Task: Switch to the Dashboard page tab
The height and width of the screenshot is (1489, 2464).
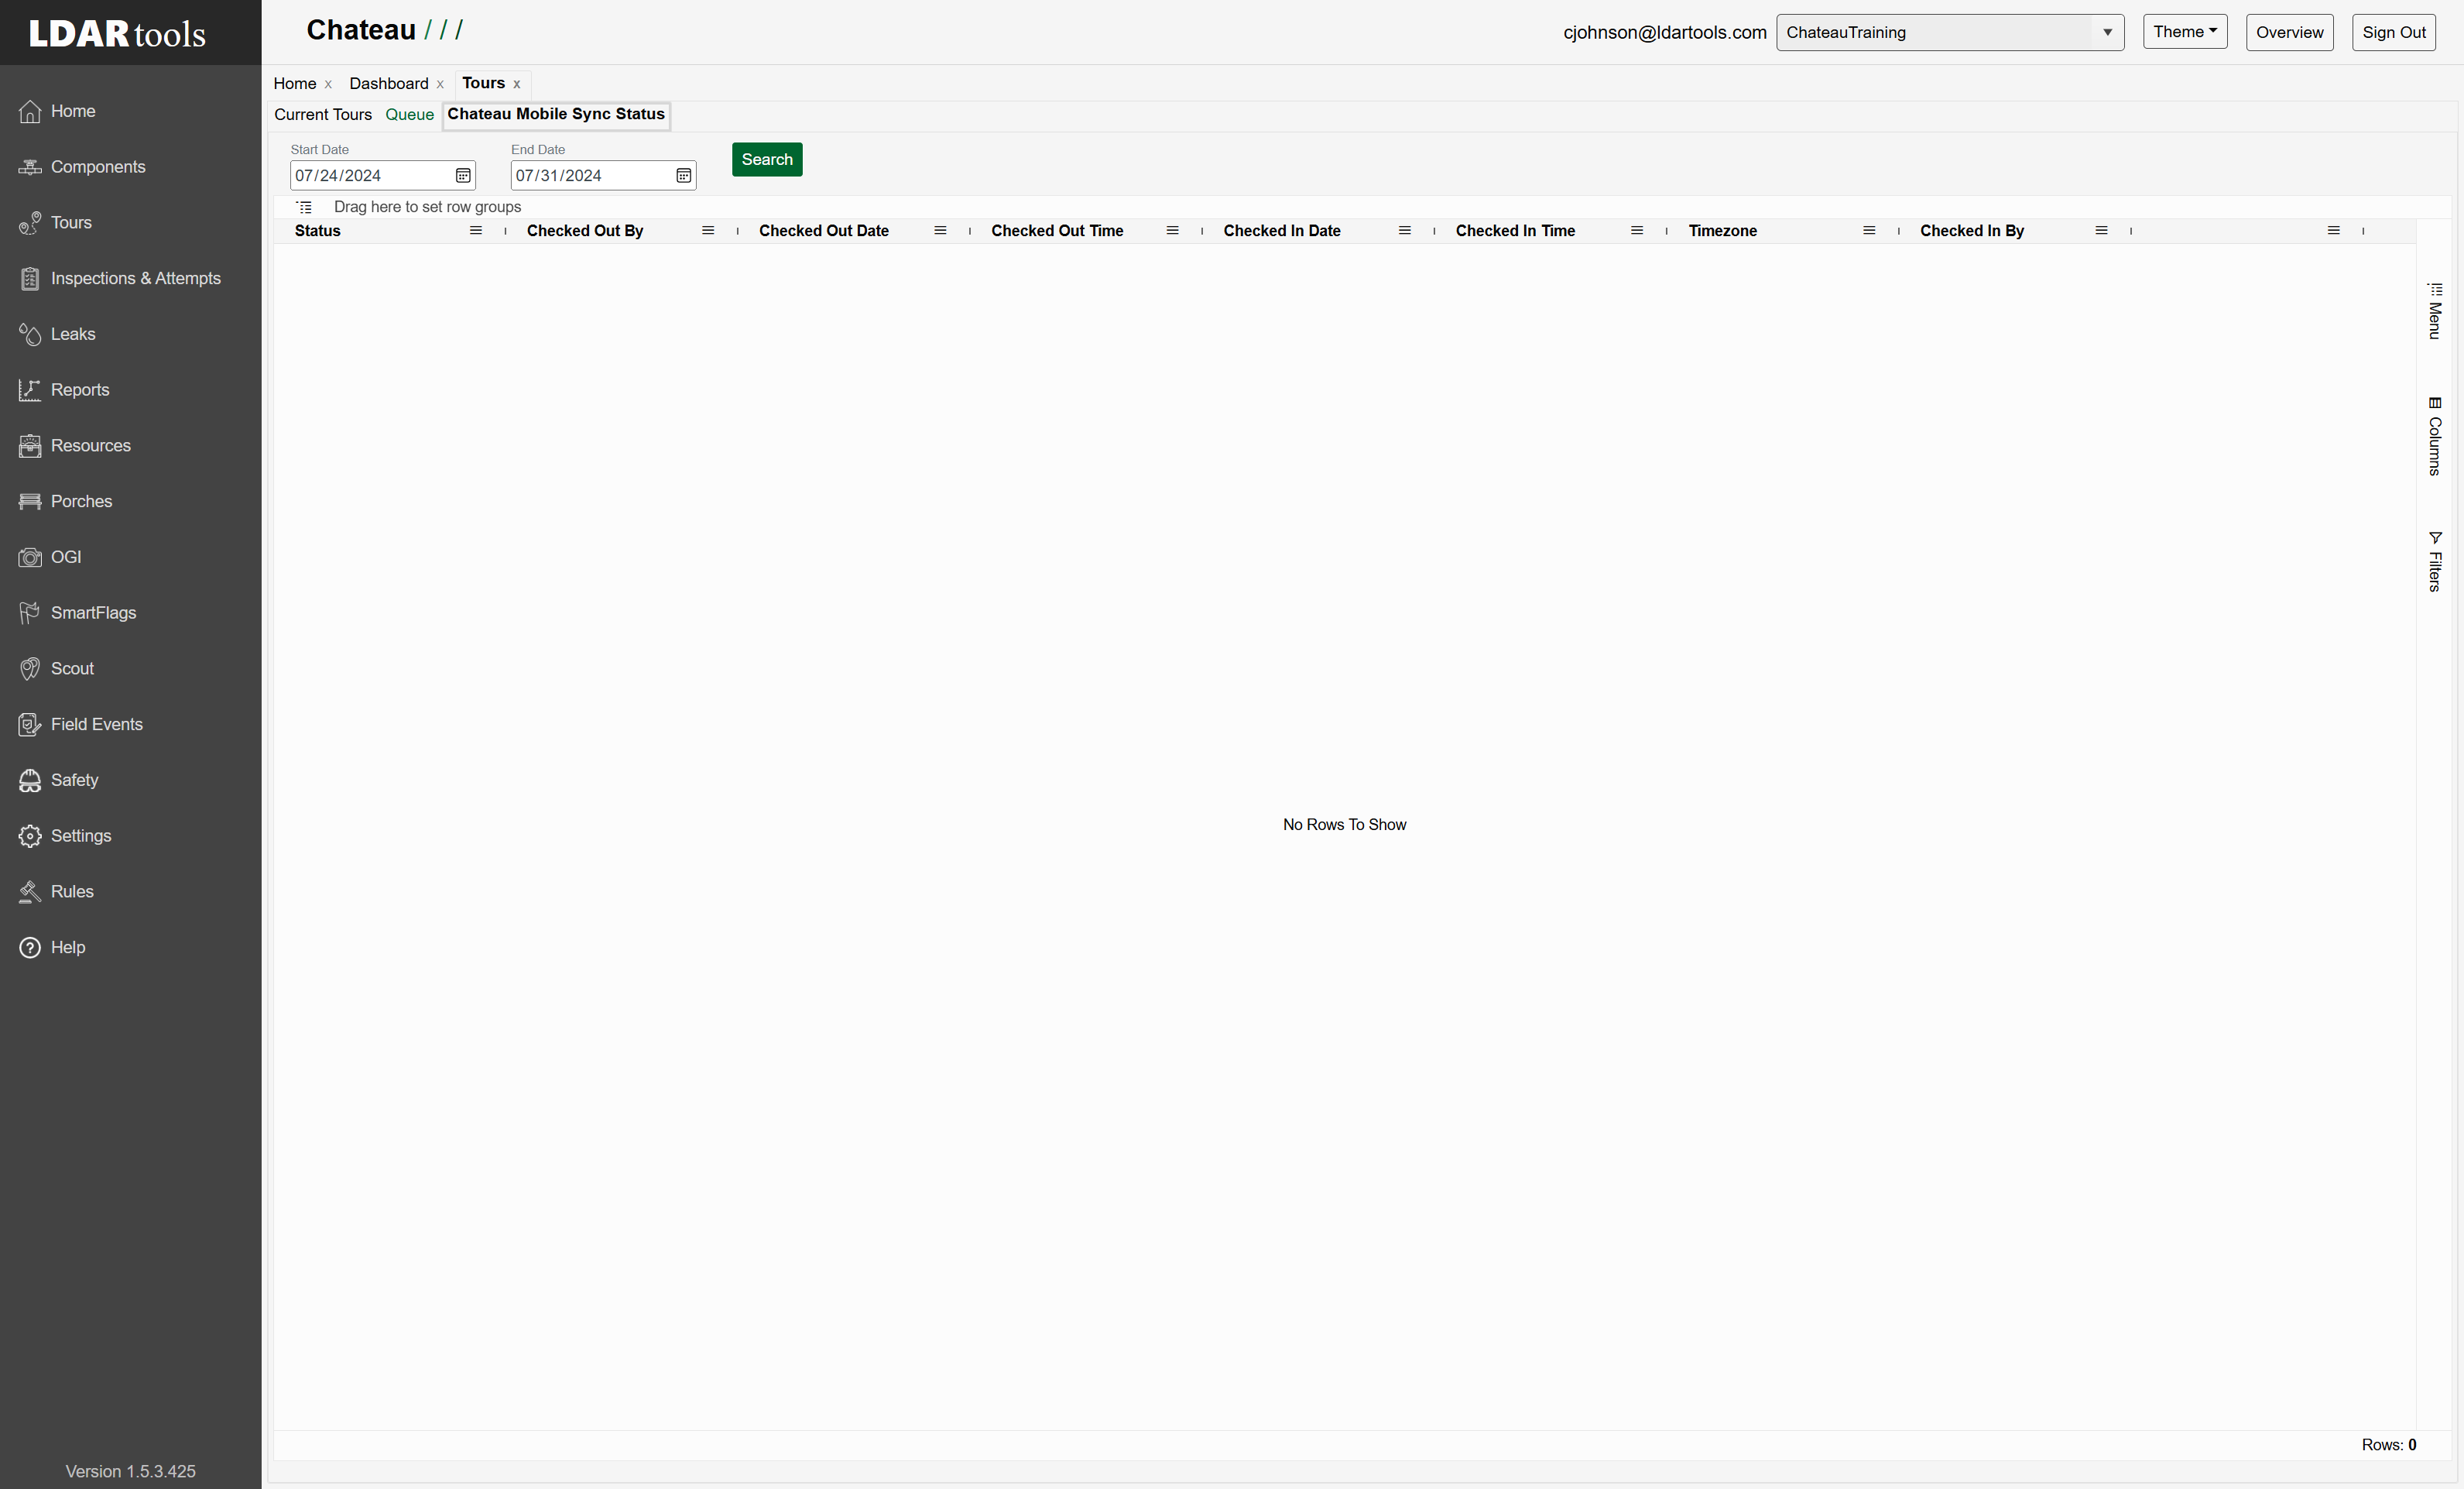Action: (389, 84)
